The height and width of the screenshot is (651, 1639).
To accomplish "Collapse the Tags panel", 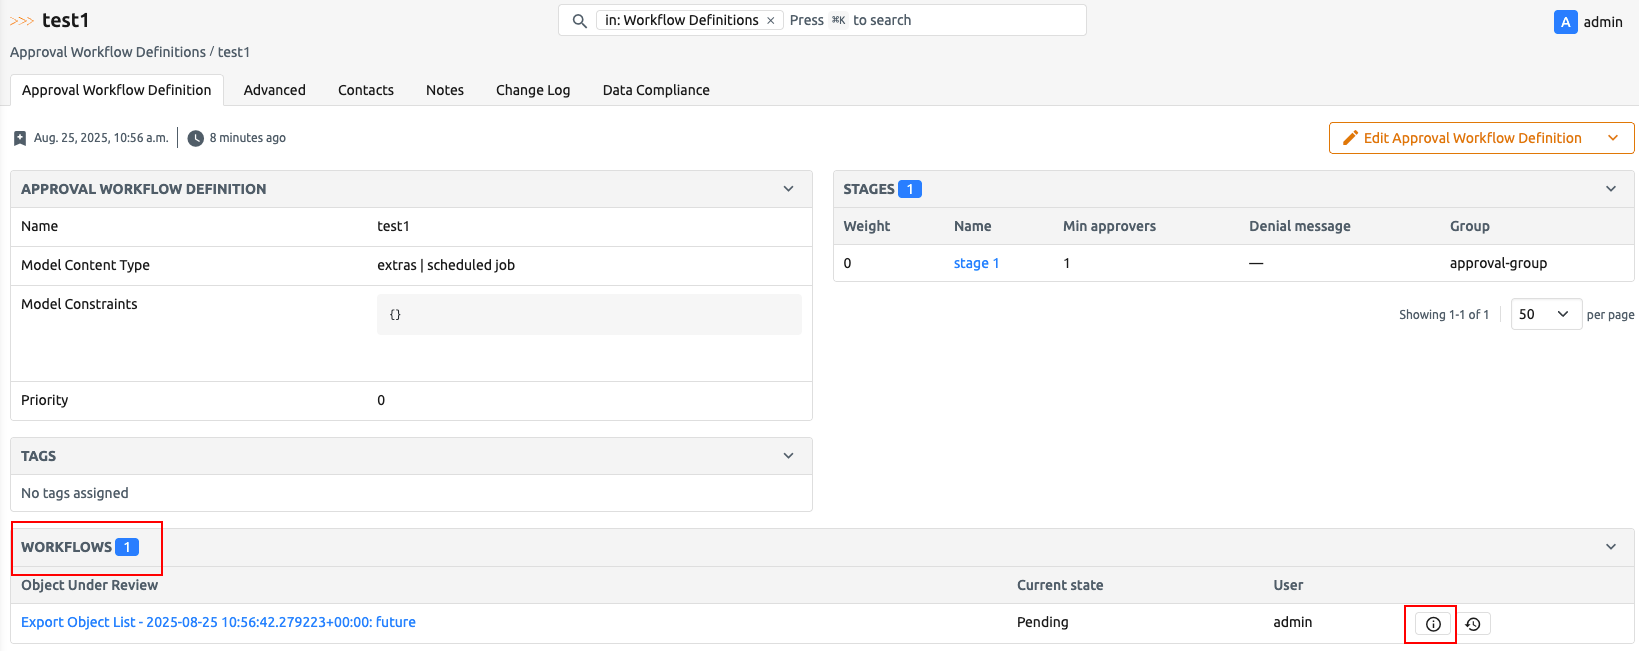I will 788,456.
